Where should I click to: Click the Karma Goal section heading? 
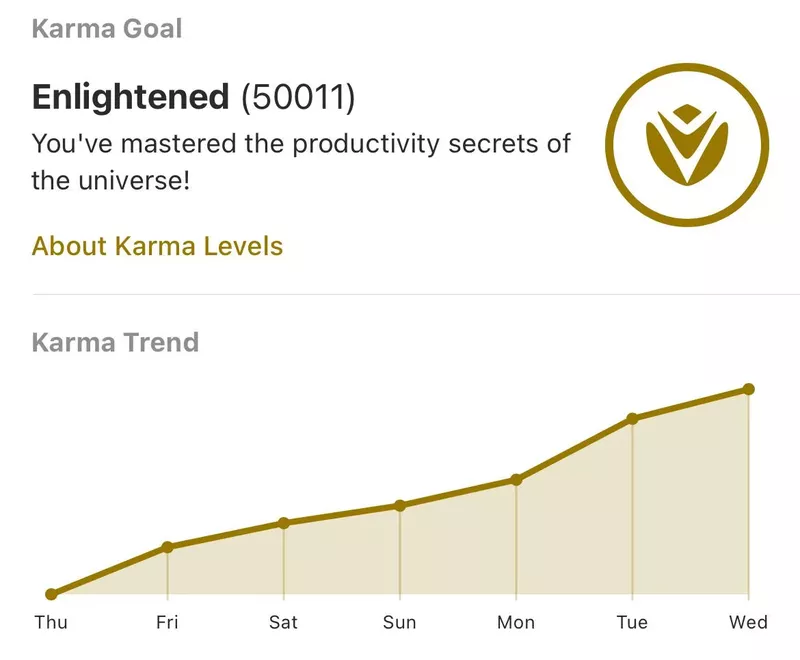click(x=107, y=28)
